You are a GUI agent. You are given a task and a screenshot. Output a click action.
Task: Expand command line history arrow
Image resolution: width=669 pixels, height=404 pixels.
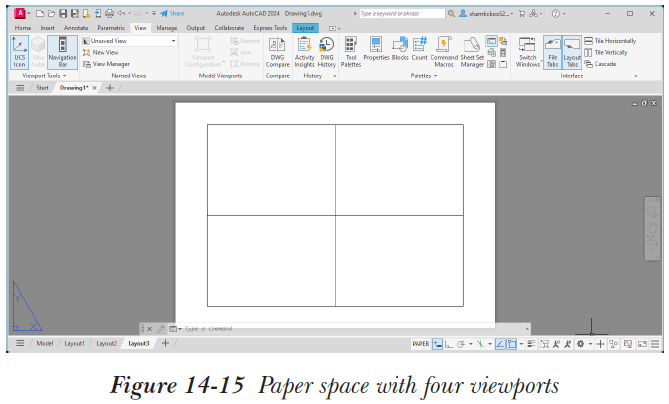(527, 328)
